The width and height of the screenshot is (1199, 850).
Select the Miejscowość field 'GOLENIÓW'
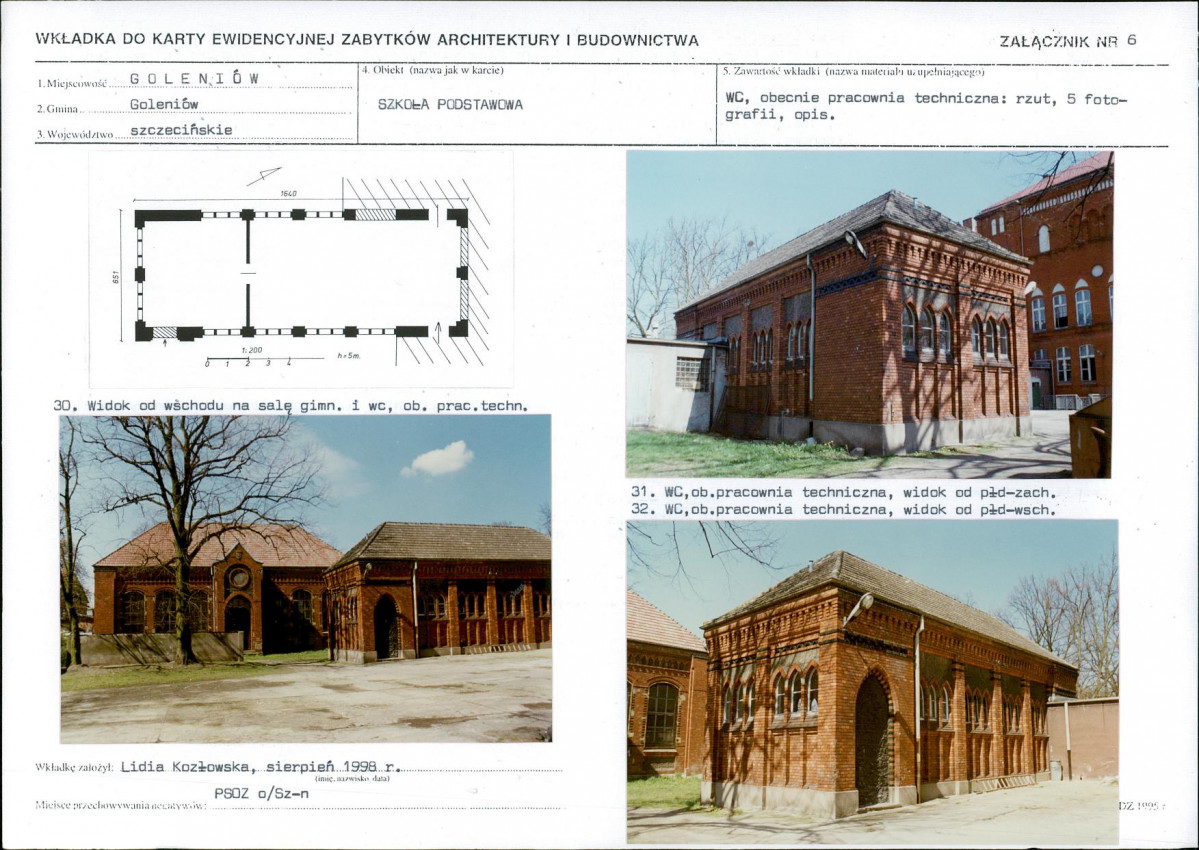[x=195, y=79]
